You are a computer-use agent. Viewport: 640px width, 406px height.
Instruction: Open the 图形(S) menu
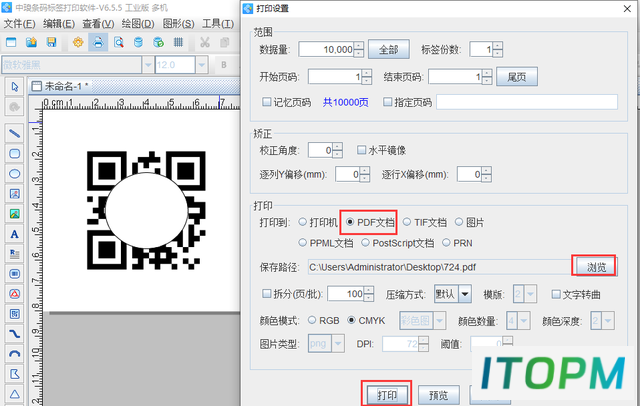click(x=178, y=24)
